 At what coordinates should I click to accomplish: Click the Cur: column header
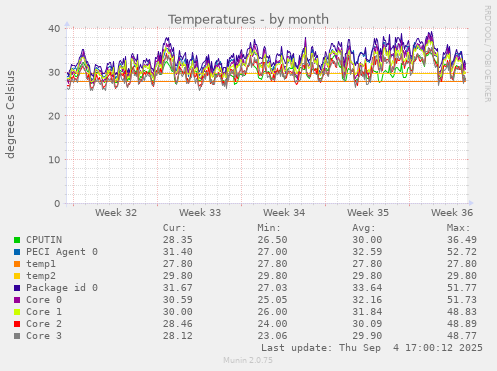click(174, 228)
